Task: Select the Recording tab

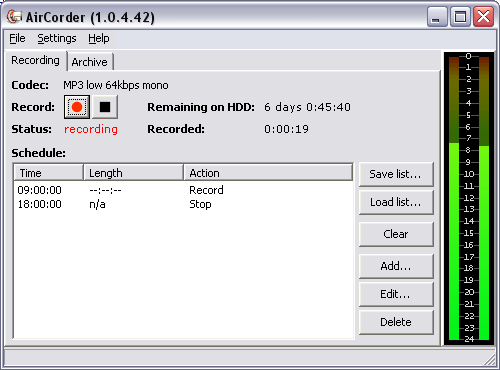Action: [x=35, y=60]
